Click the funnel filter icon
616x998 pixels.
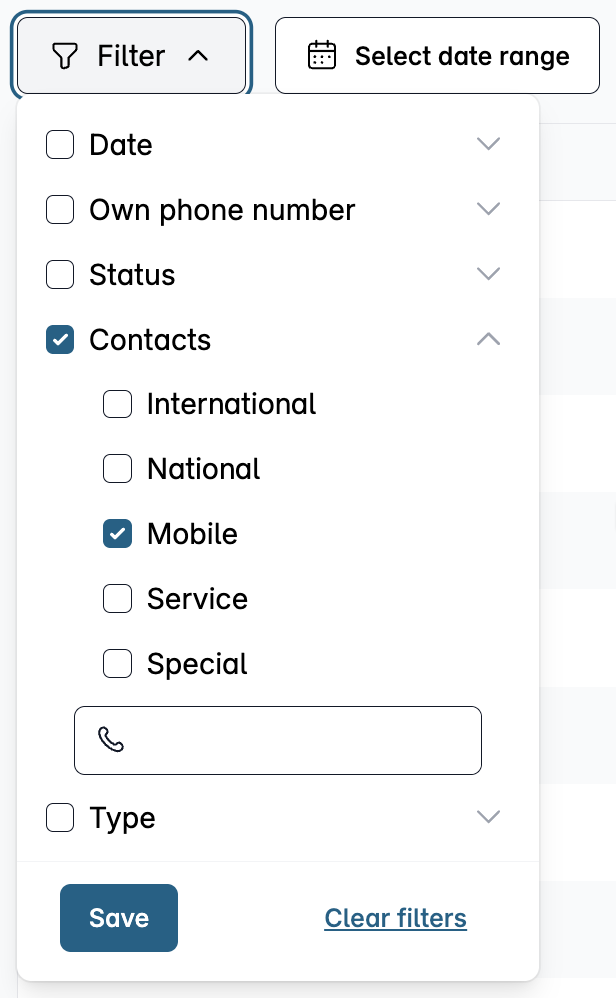click(x=64, y=56)
